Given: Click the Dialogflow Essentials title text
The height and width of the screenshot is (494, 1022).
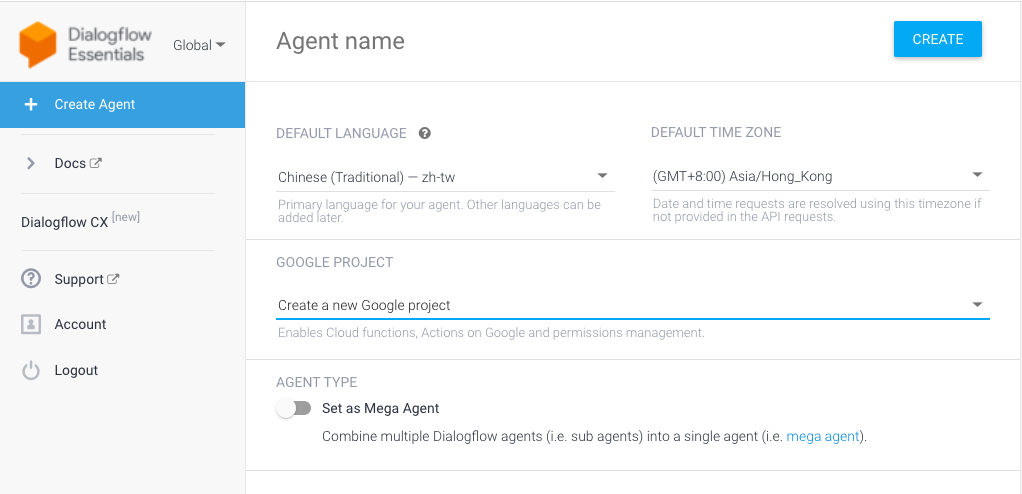Looking at the screenshot, I should 110,44.
